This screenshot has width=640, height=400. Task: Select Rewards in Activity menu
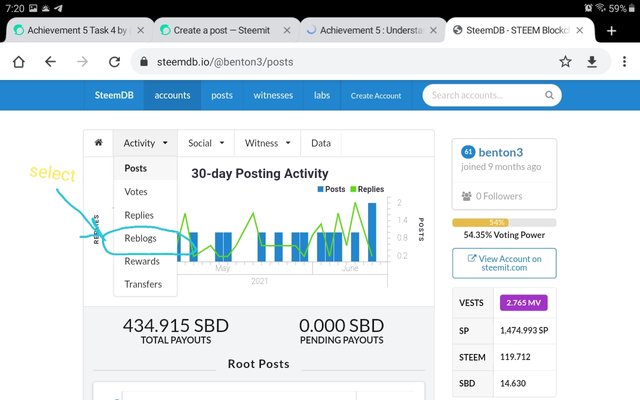(x=145, y=261)
